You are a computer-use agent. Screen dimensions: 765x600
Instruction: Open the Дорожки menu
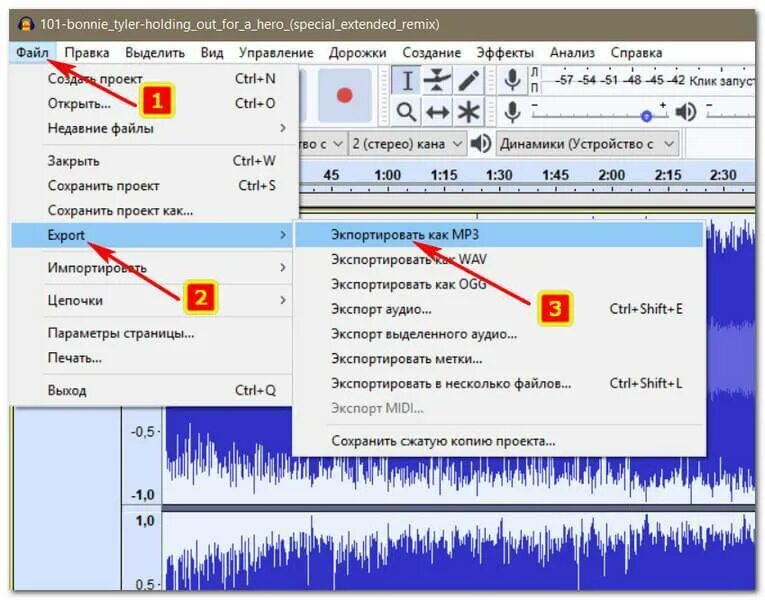click(x=358, y=52)
